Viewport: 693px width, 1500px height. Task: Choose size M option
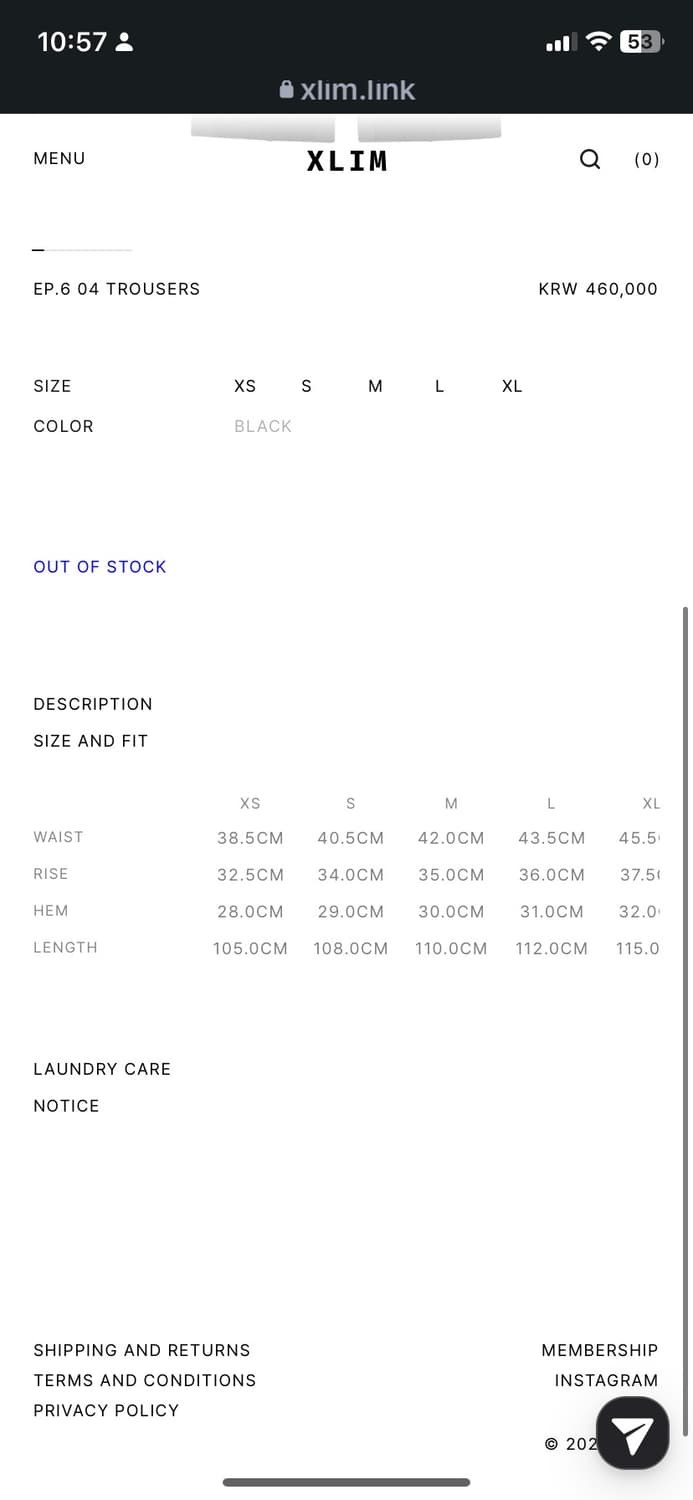click(375, 386)
